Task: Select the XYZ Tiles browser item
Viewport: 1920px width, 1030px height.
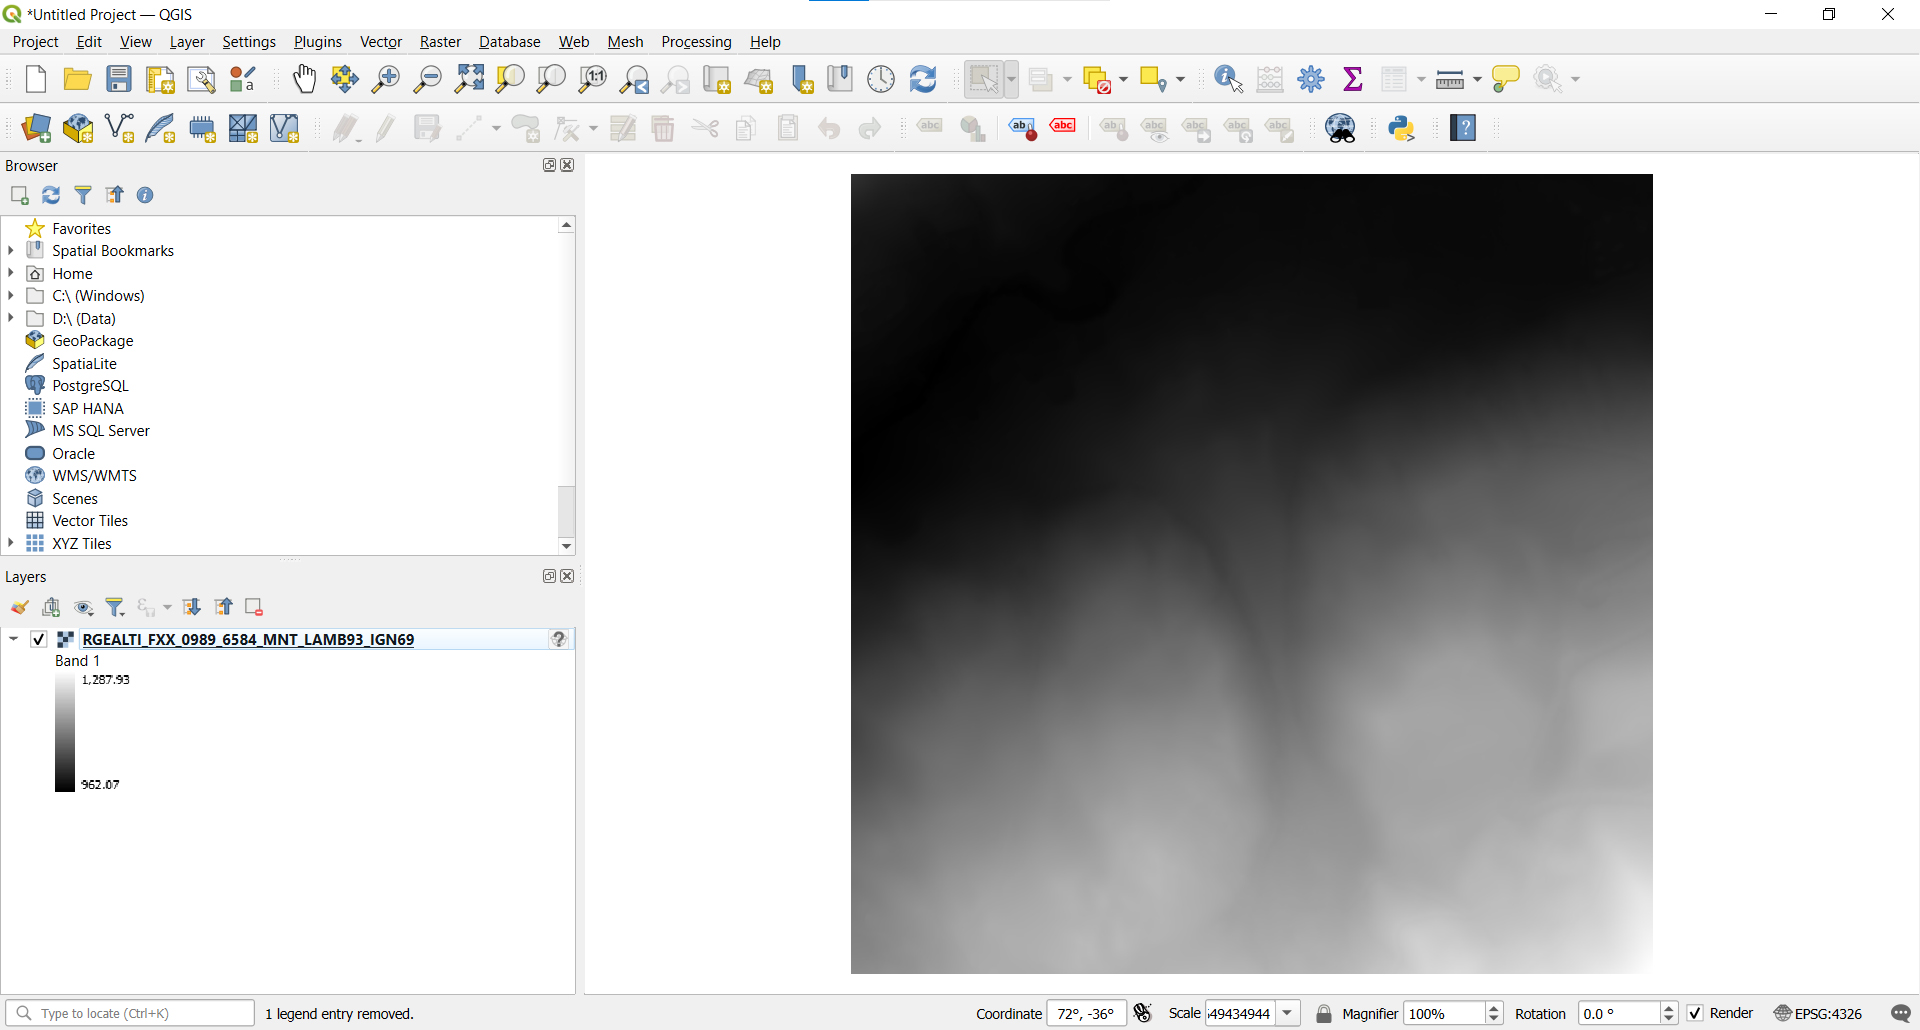Action: tap(82, 543)
